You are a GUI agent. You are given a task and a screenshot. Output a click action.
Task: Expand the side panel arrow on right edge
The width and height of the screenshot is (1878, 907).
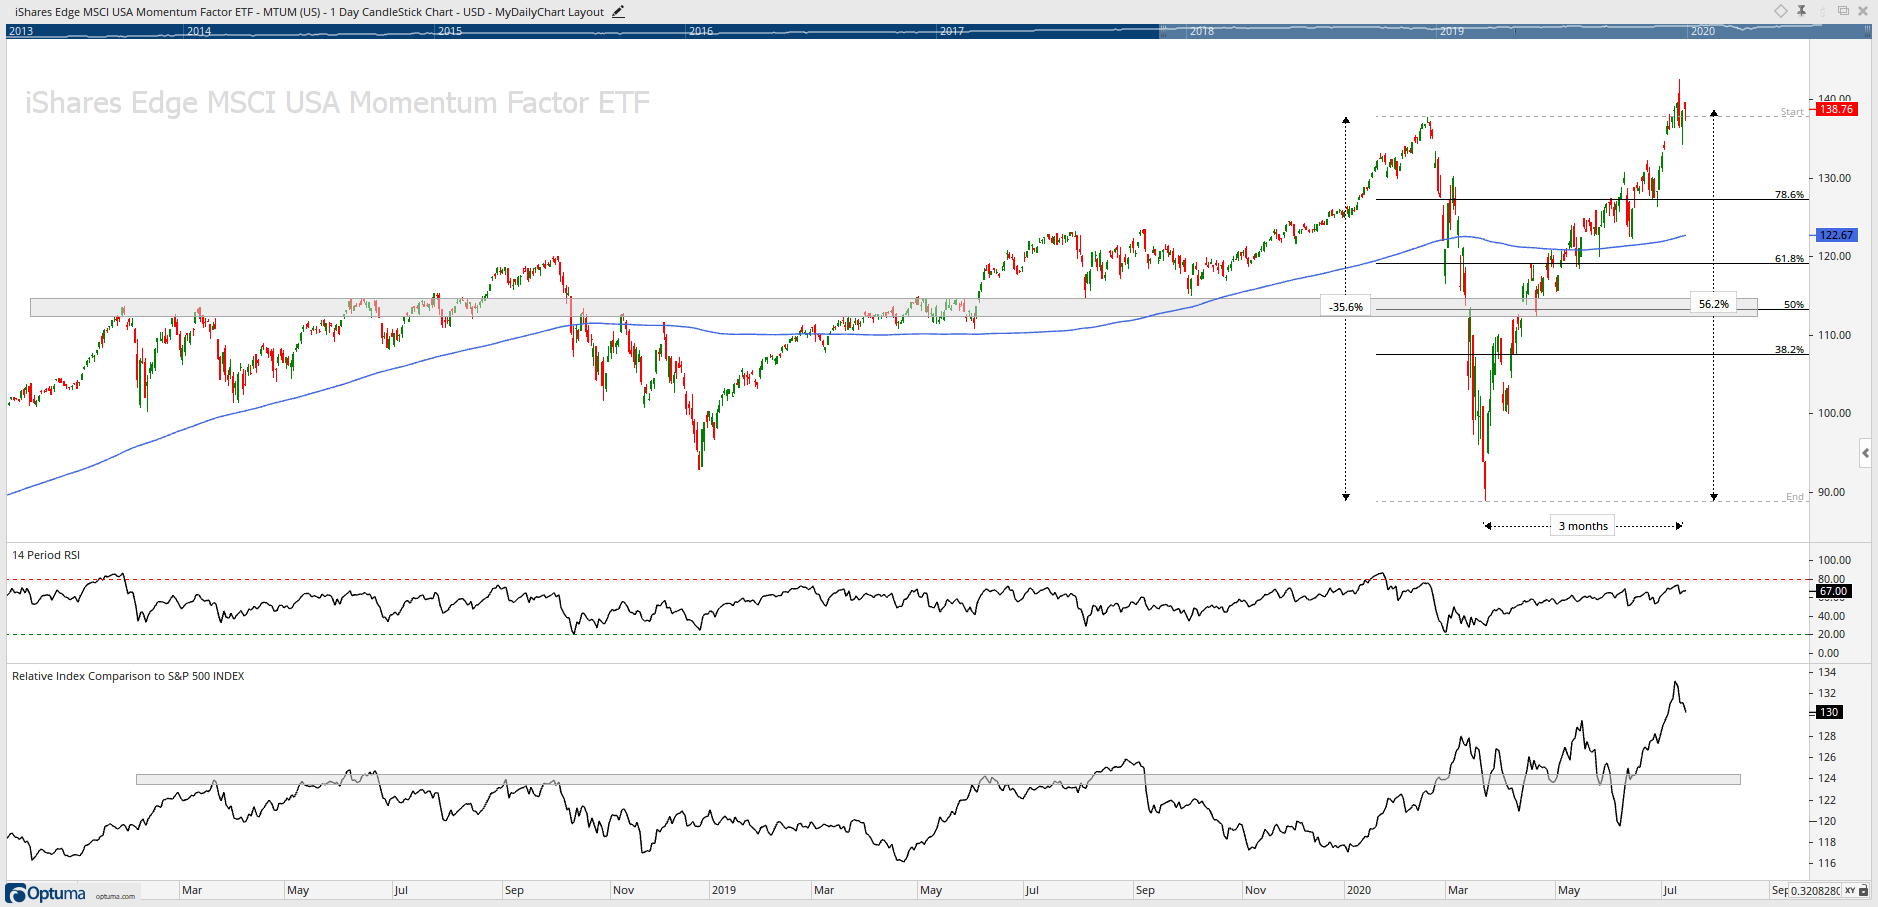coord(1865,453)
